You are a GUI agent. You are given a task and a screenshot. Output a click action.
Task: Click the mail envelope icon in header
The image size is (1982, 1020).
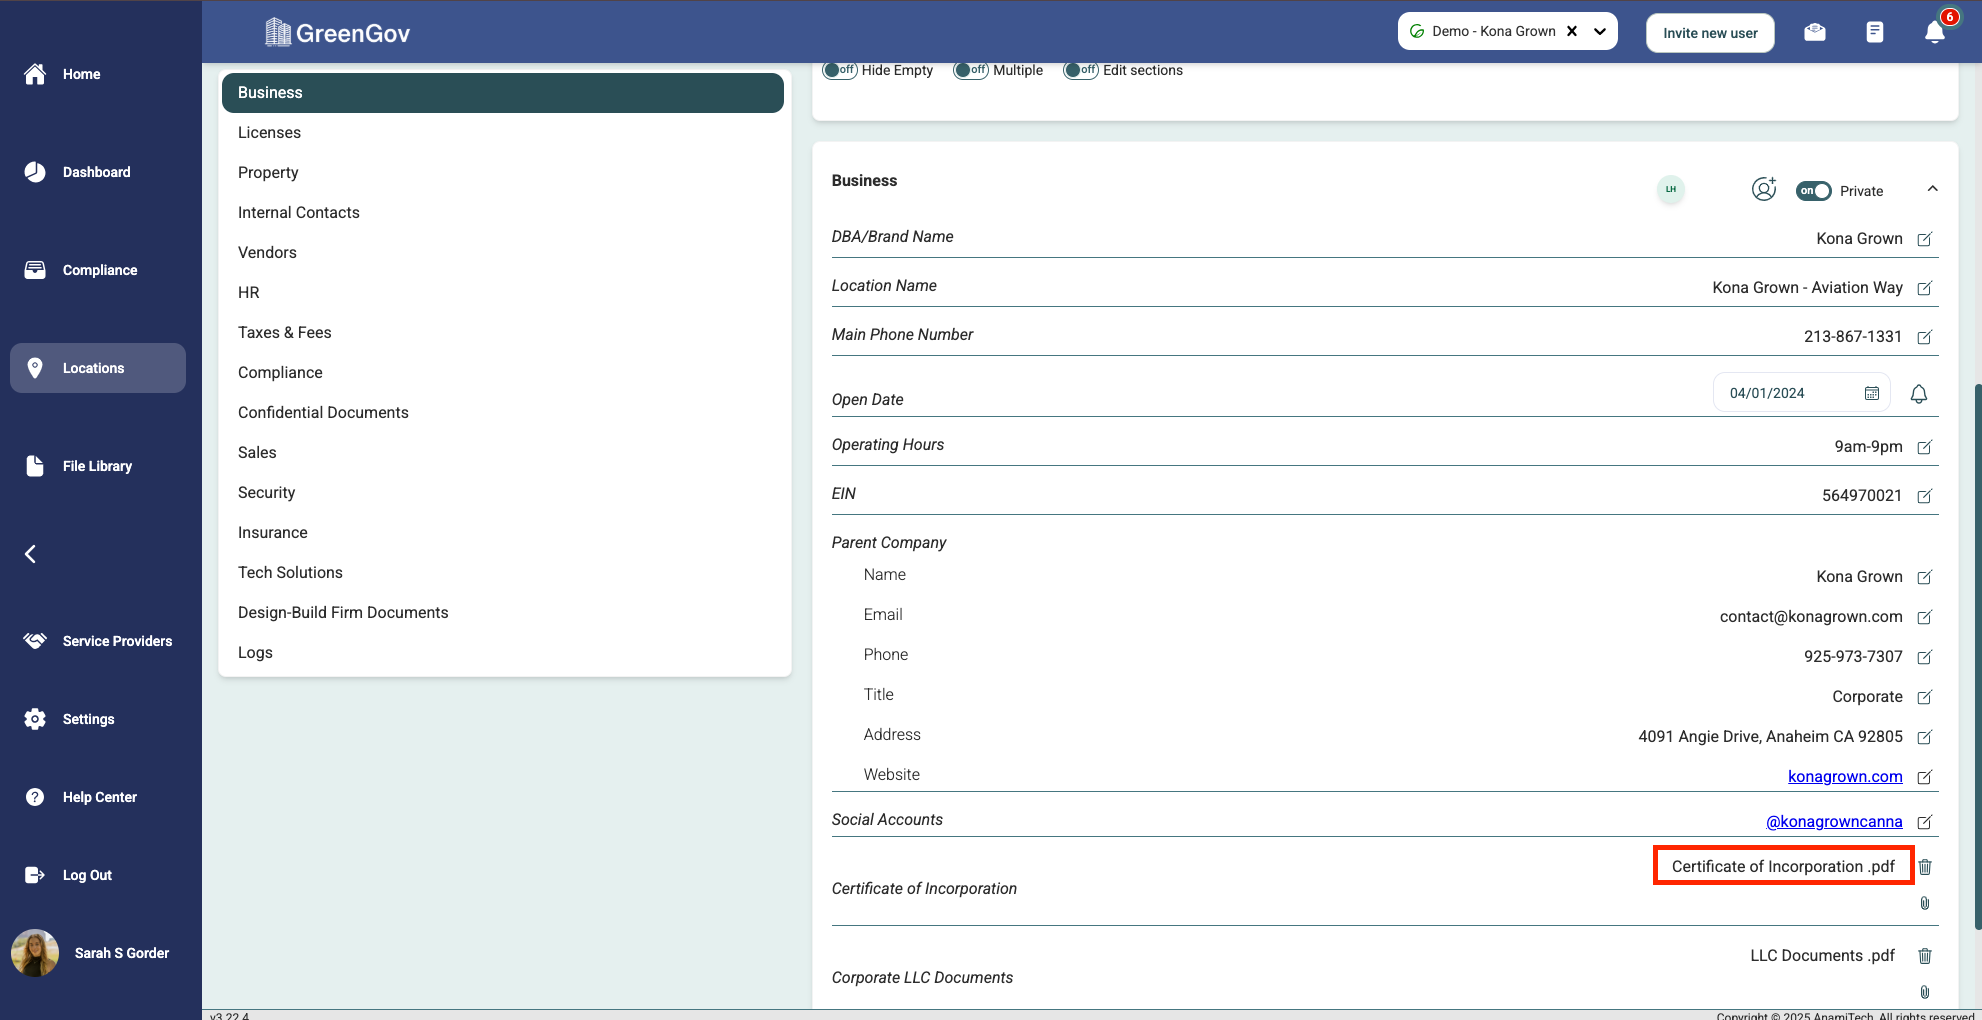point(1815,33)
